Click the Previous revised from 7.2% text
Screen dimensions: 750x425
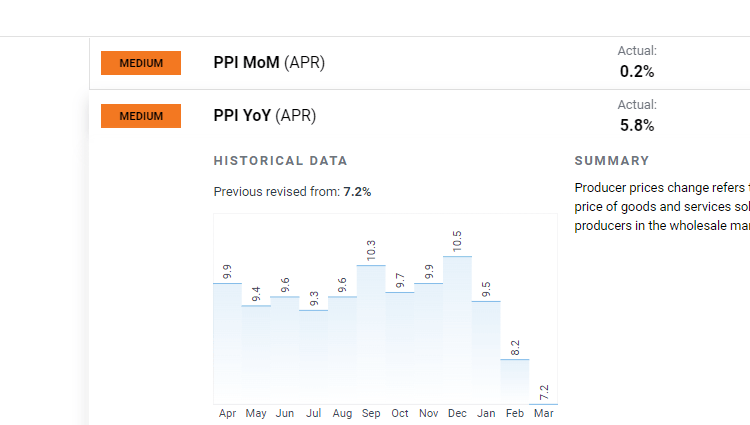tap(292, 191)
